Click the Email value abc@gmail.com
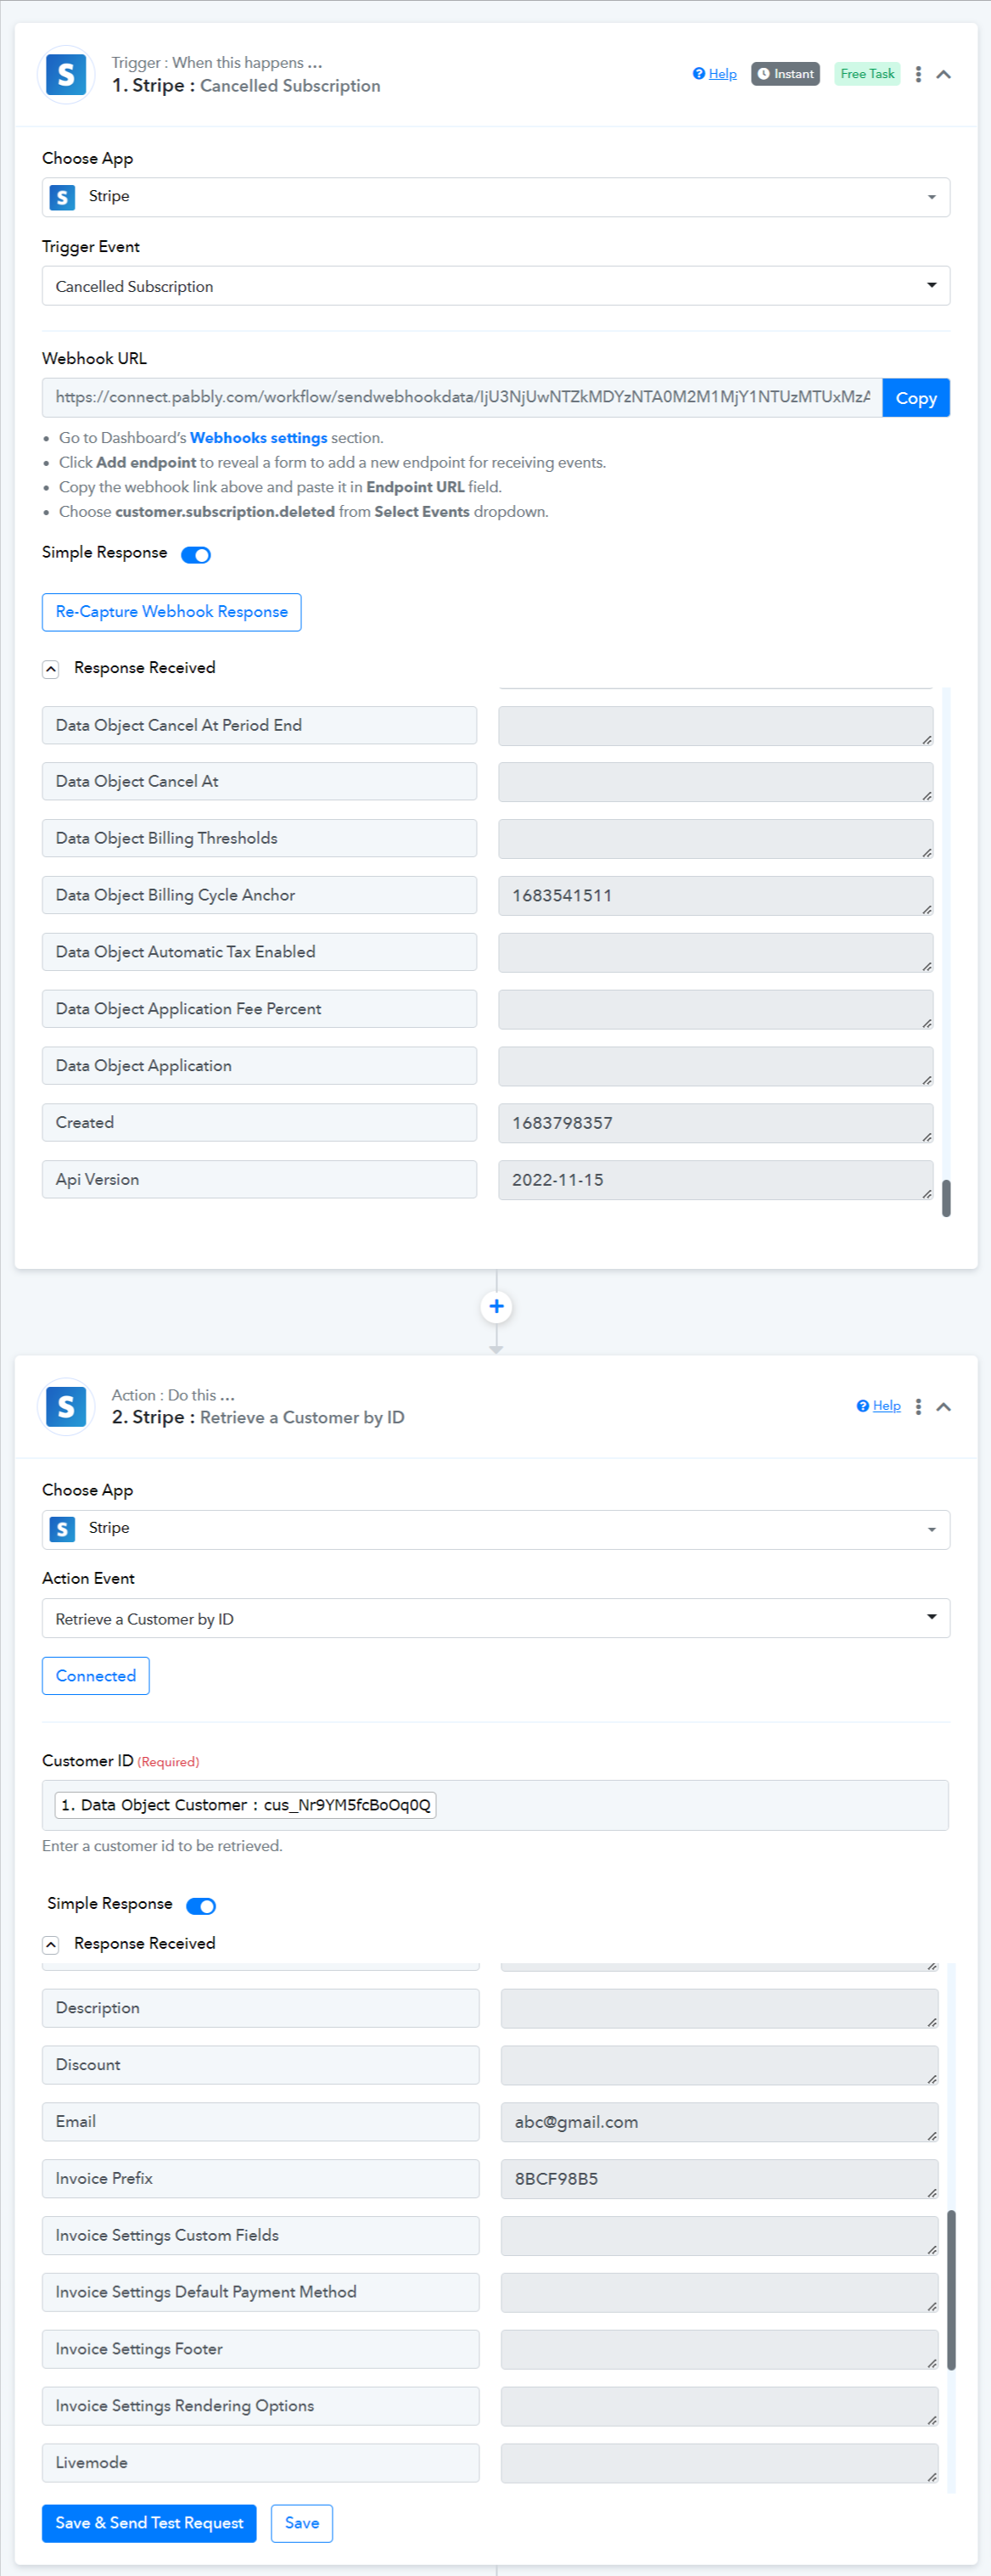Viewport: 991px width, 2576px height. click(x=719, y=2121)
